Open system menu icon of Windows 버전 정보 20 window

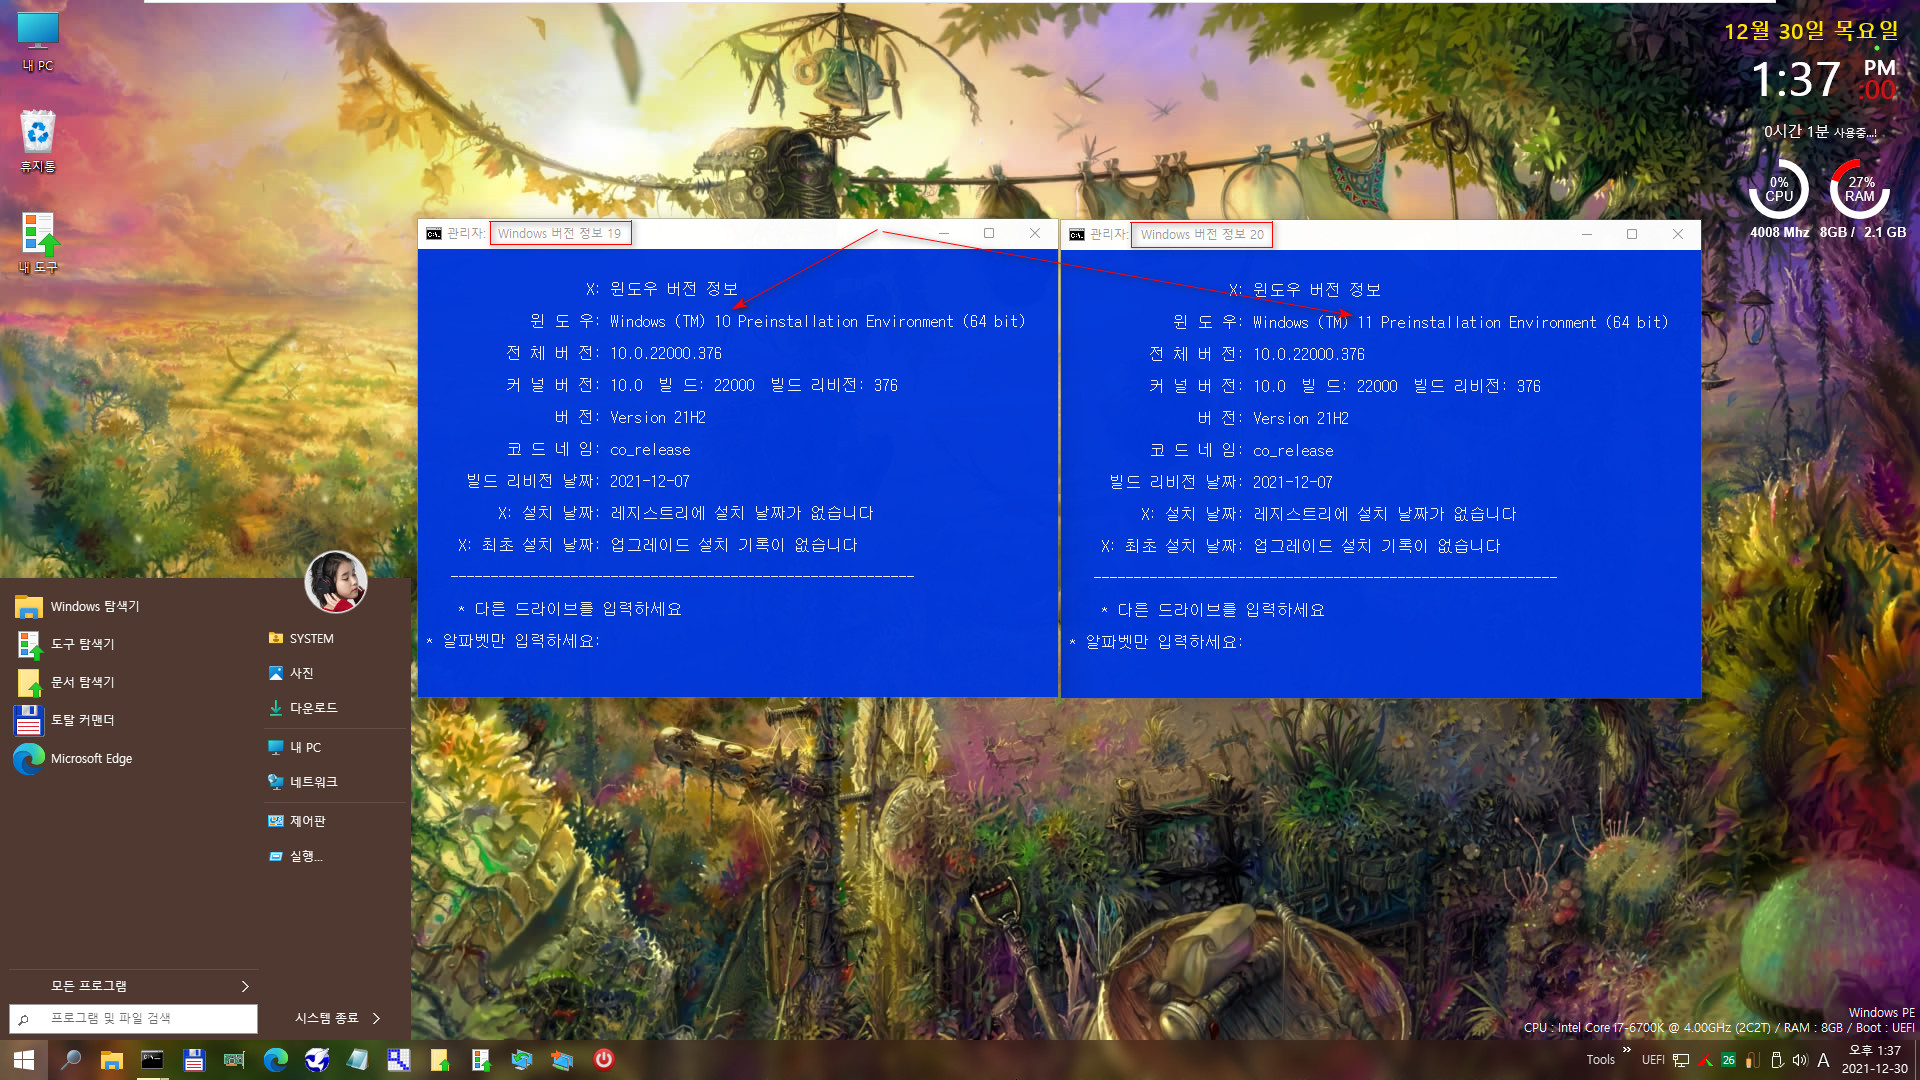[x=1077, y=235]
